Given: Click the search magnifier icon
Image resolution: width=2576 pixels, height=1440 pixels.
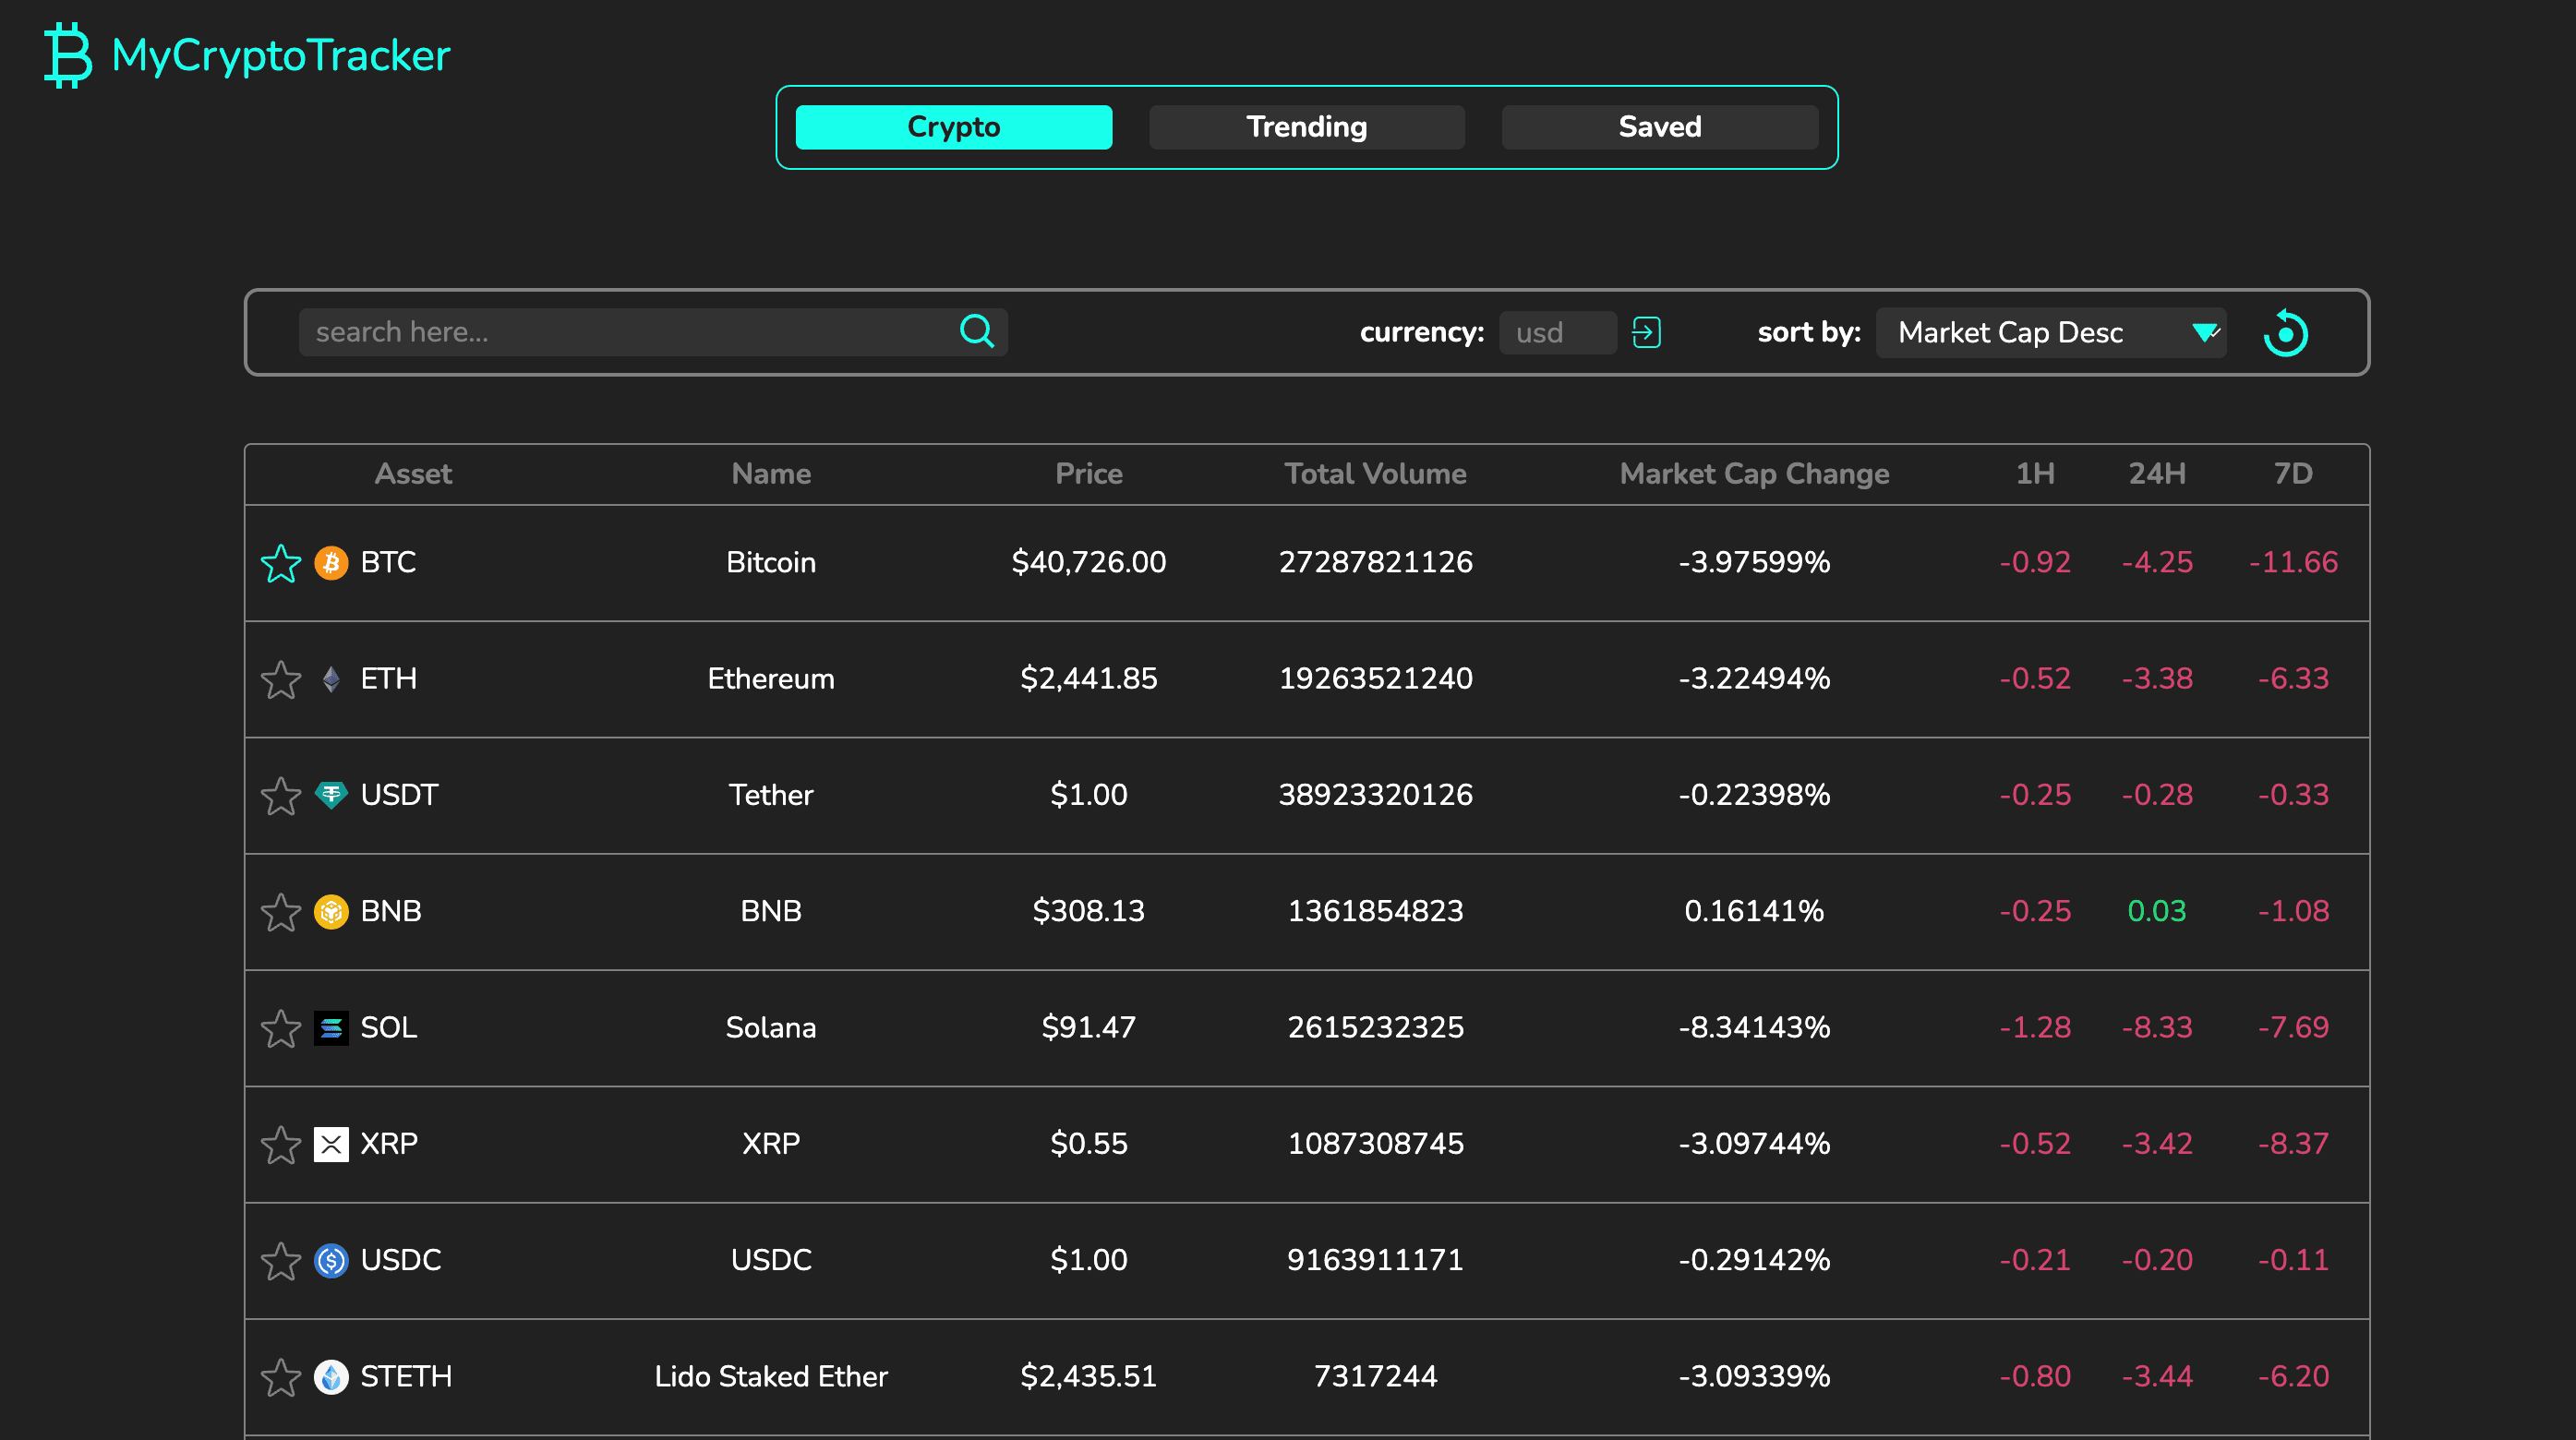Looking at the screenshot, I should [x=976, y=331].
